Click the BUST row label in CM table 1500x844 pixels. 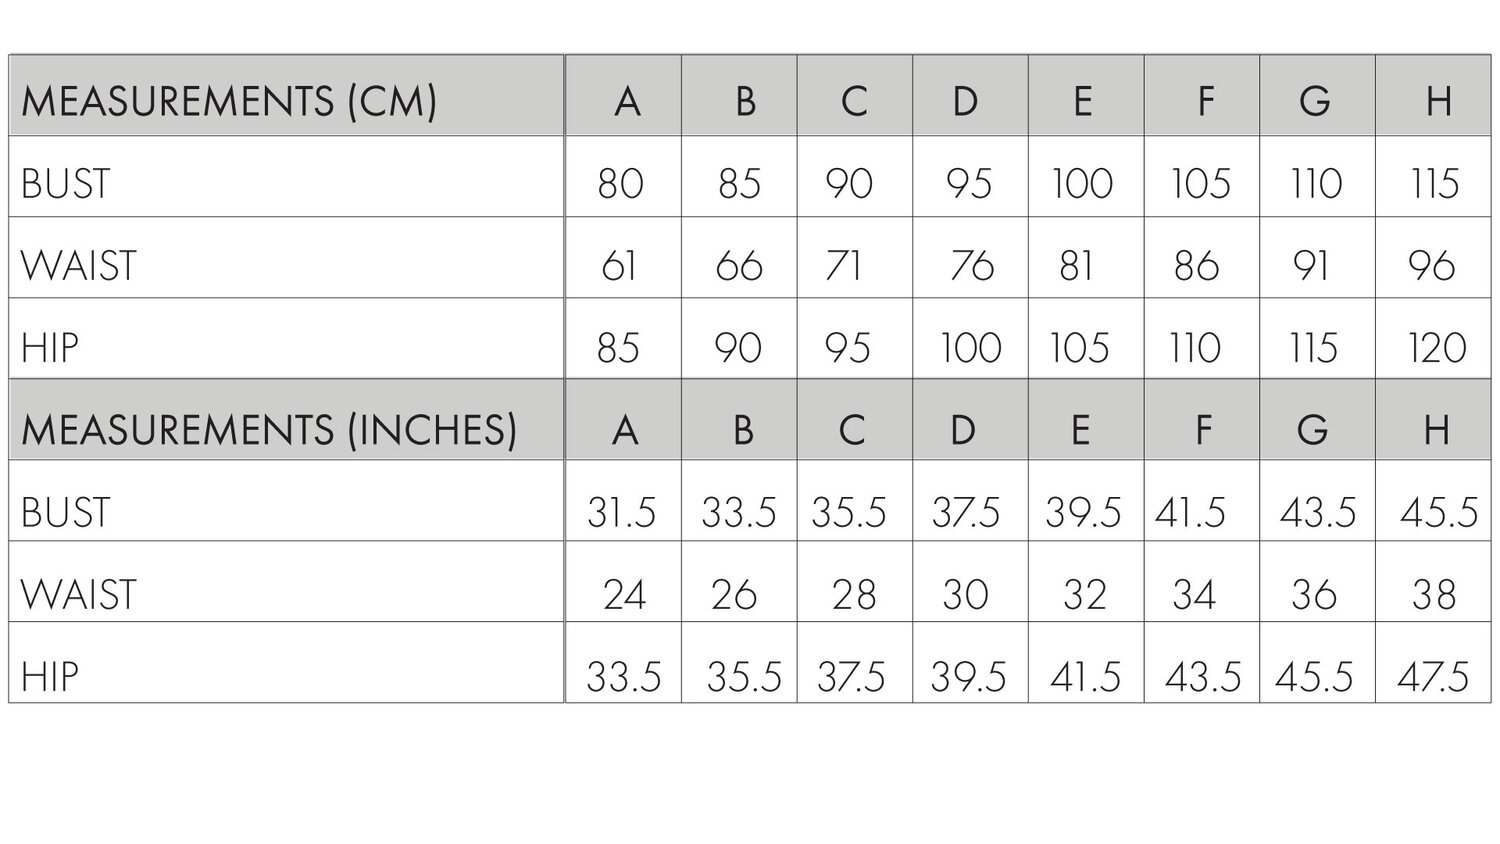[66, 184]
